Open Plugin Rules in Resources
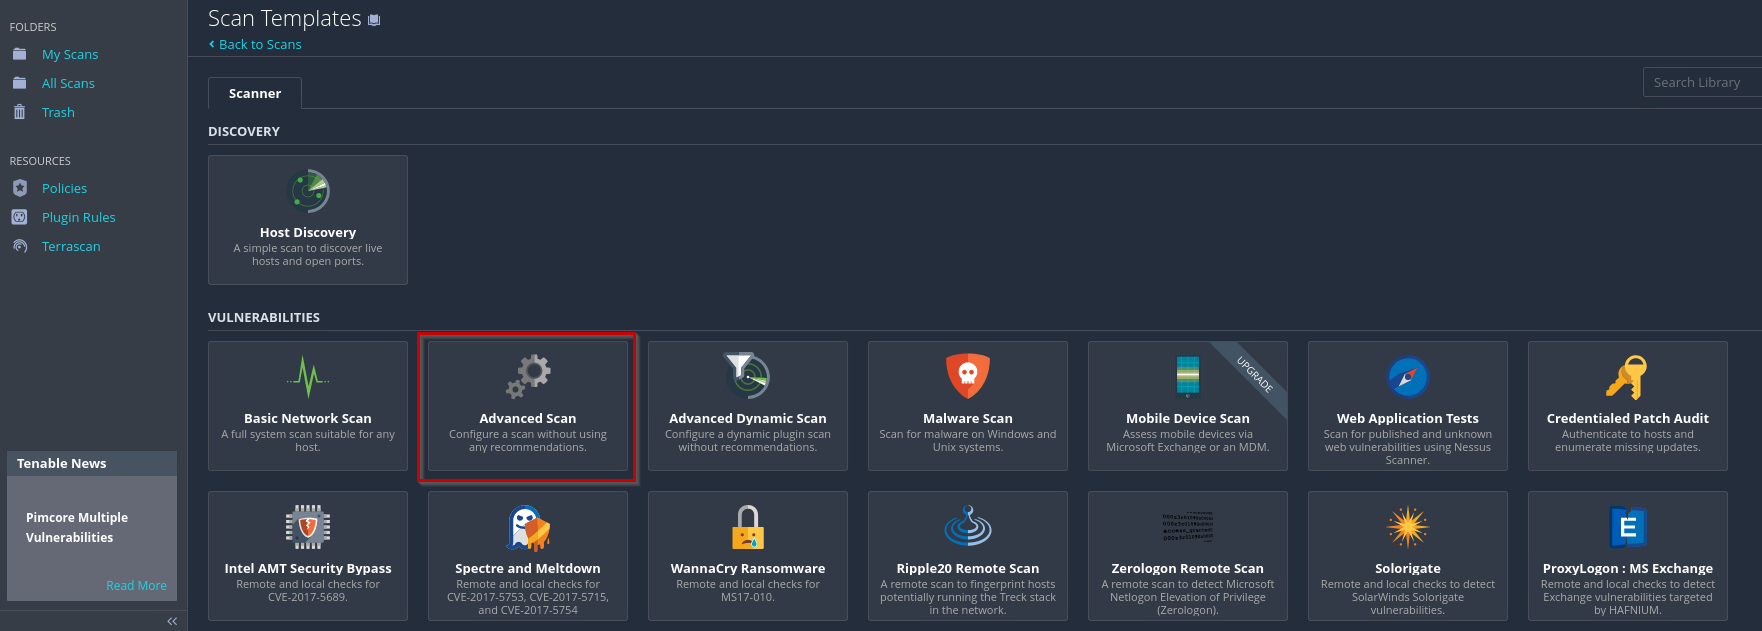The image size is (1762, 631). click(x=78, y=217)
